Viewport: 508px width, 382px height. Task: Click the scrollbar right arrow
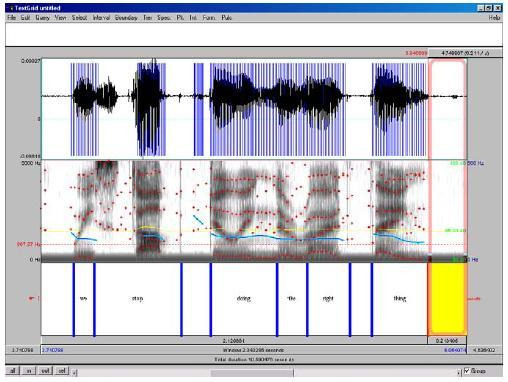pos(458,372)
